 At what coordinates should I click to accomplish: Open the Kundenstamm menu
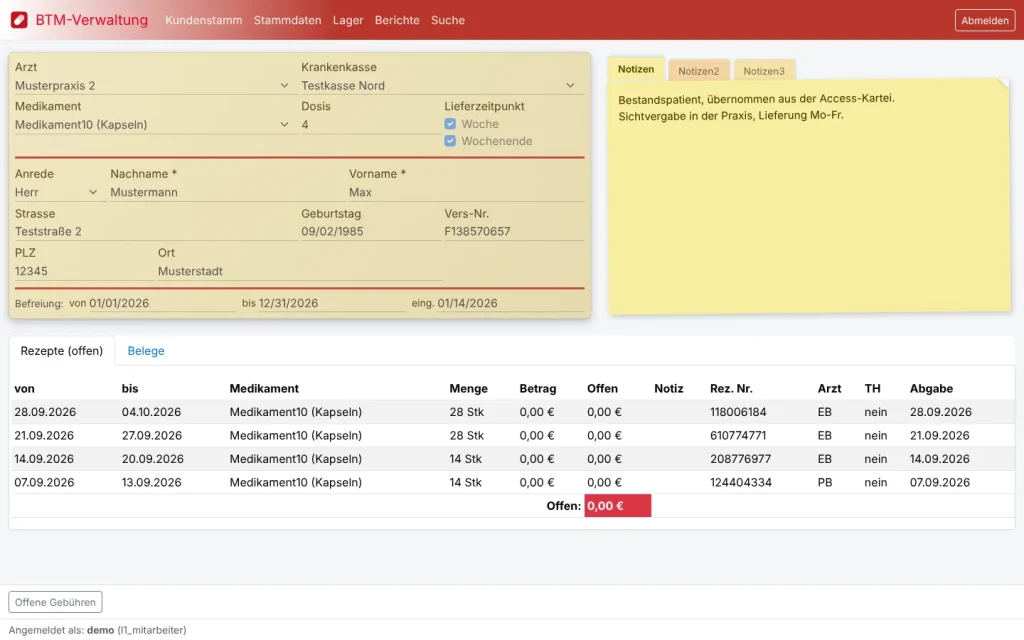[x=204, y=20]
